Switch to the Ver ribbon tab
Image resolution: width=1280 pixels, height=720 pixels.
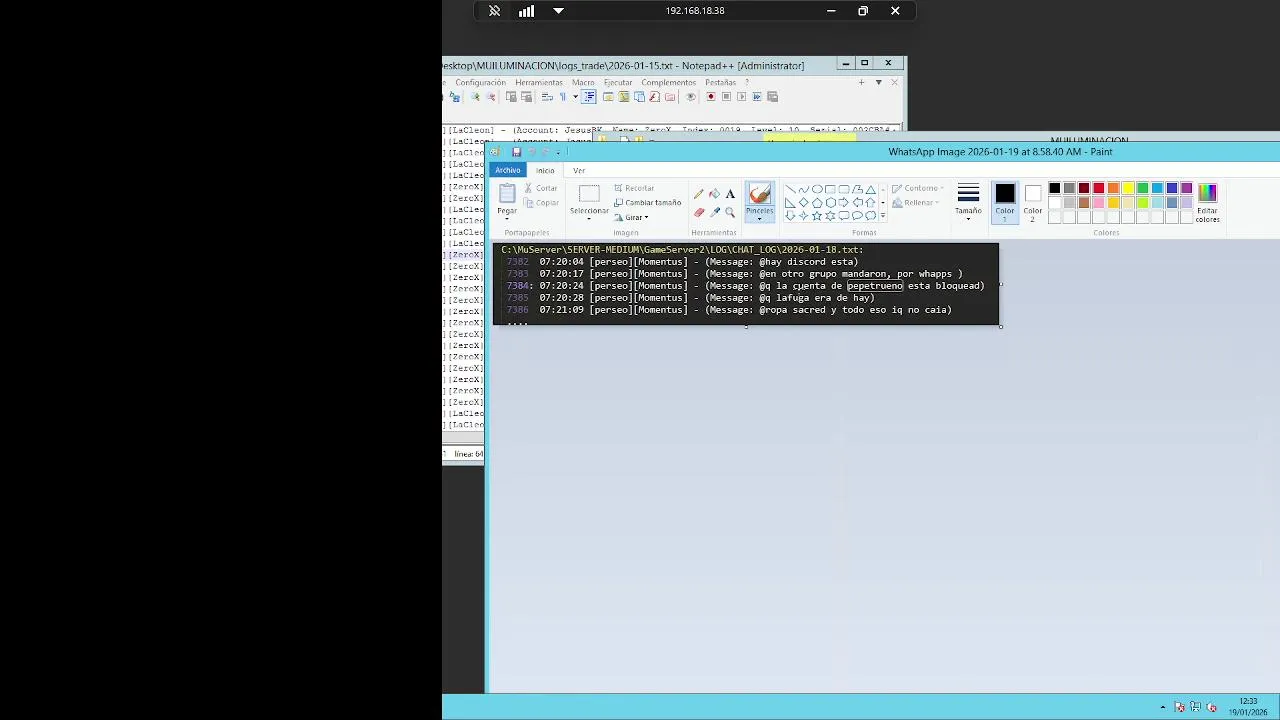tap(579, 170)
